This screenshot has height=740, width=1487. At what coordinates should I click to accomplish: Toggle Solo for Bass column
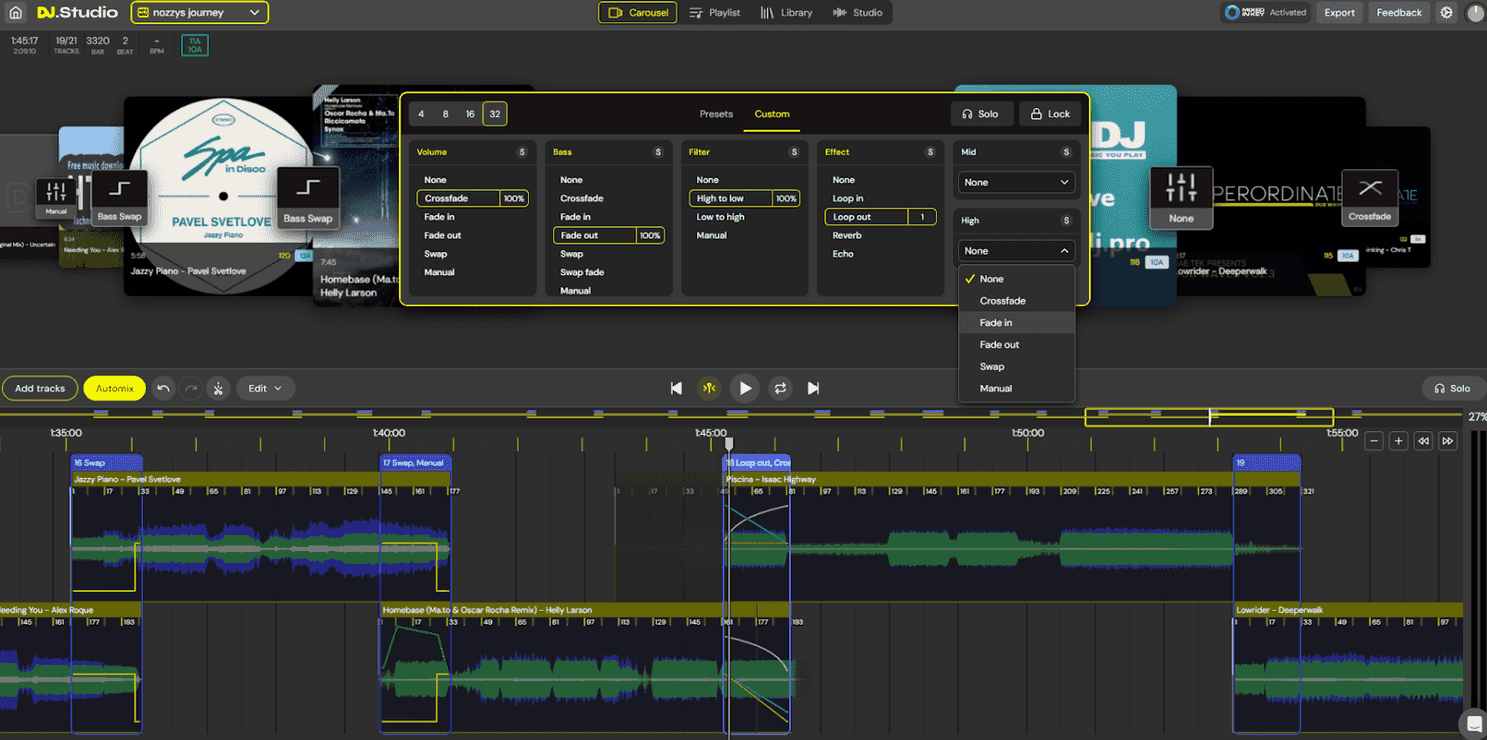[657, 152]
